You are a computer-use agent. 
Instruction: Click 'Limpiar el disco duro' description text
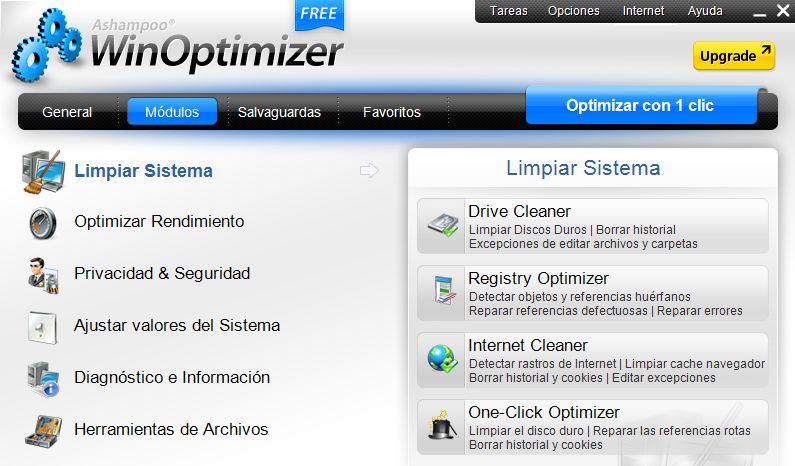point(526,431)
